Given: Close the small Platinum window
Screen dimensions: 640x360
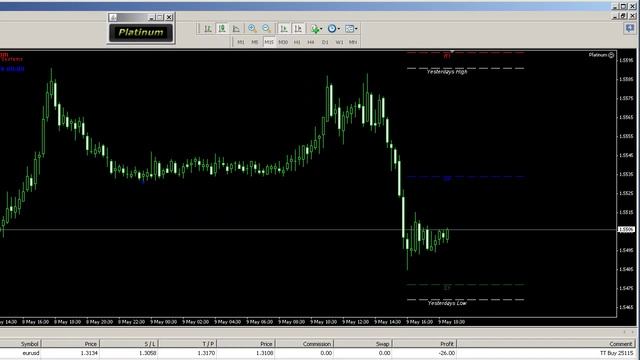Looking at the screenshot, I should pyautogui.click(x=169, y=17).
